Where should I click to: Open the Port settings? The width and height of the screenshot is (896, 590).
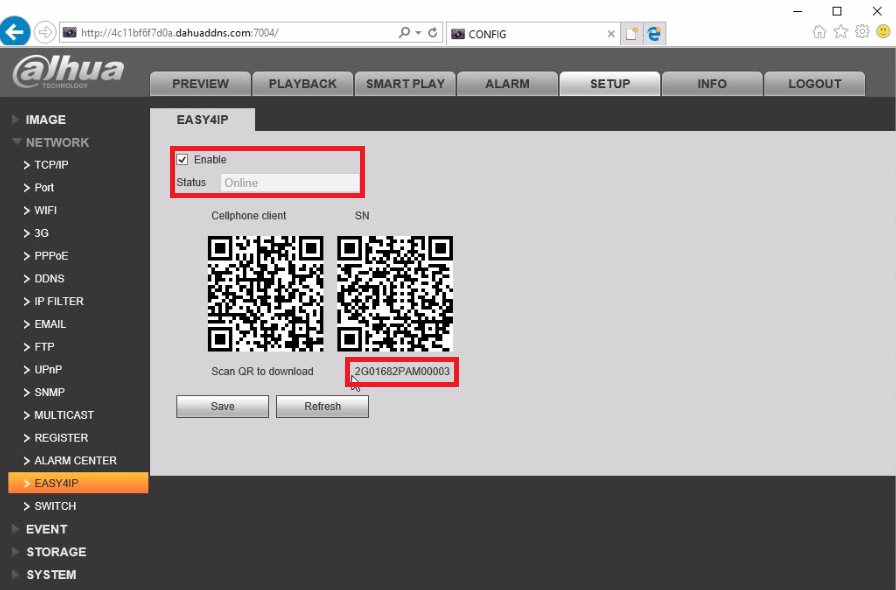coord(43,188)
